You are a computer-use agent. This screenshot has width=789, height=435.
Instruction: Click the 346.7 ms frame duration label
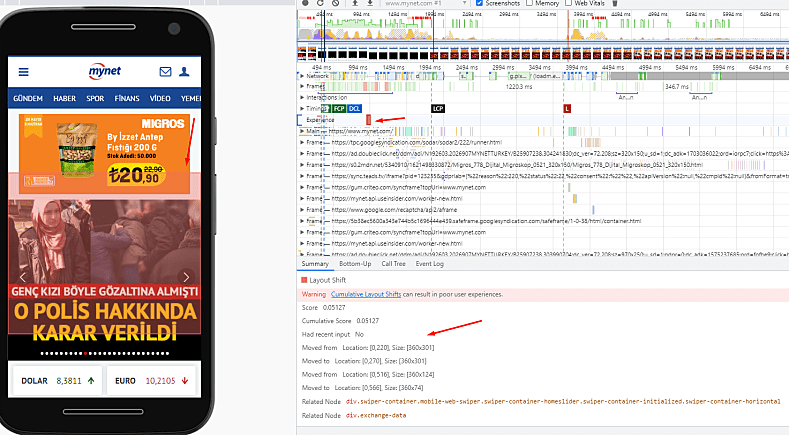pos(677,87)
